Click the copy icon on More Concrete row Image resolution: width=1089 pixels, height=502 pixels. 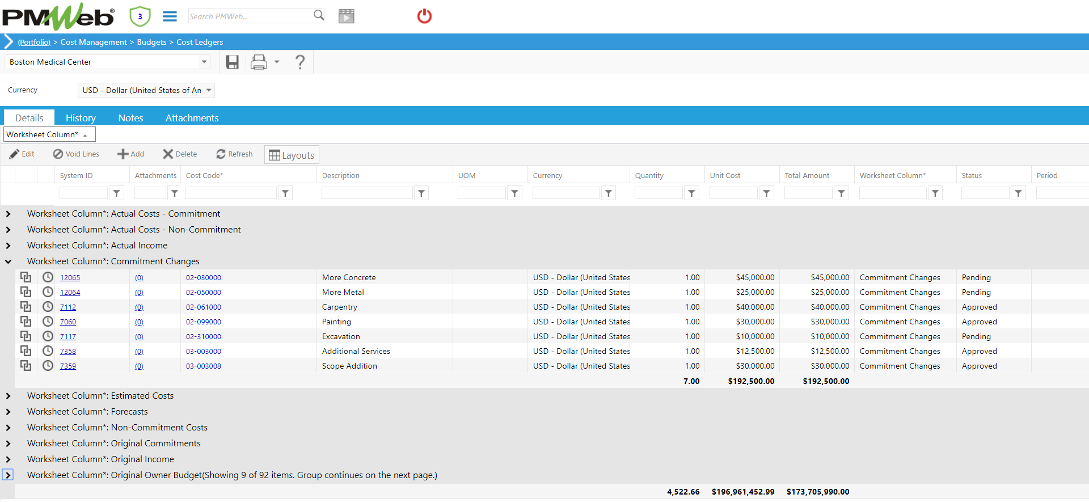(26, 277)
